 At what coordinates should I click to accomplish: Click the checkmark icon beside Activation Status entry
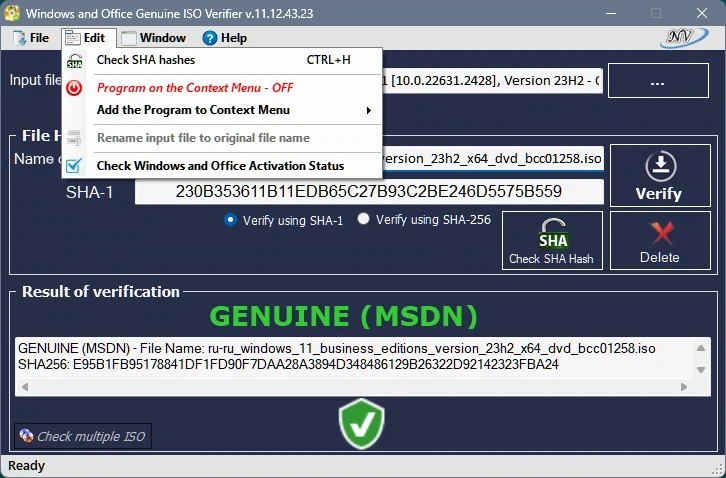[x=74, y=166]
